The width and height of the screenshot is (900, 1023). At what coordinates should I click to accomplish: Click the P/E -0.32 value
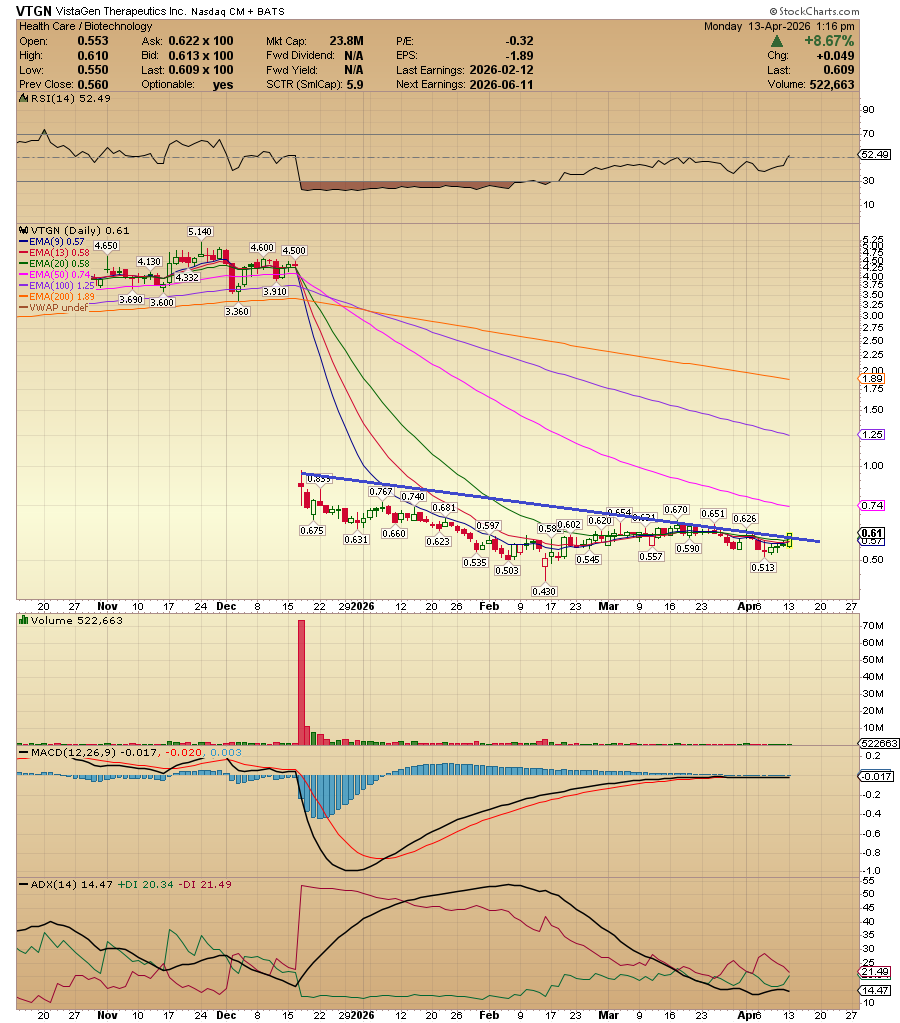pos(519,41)
